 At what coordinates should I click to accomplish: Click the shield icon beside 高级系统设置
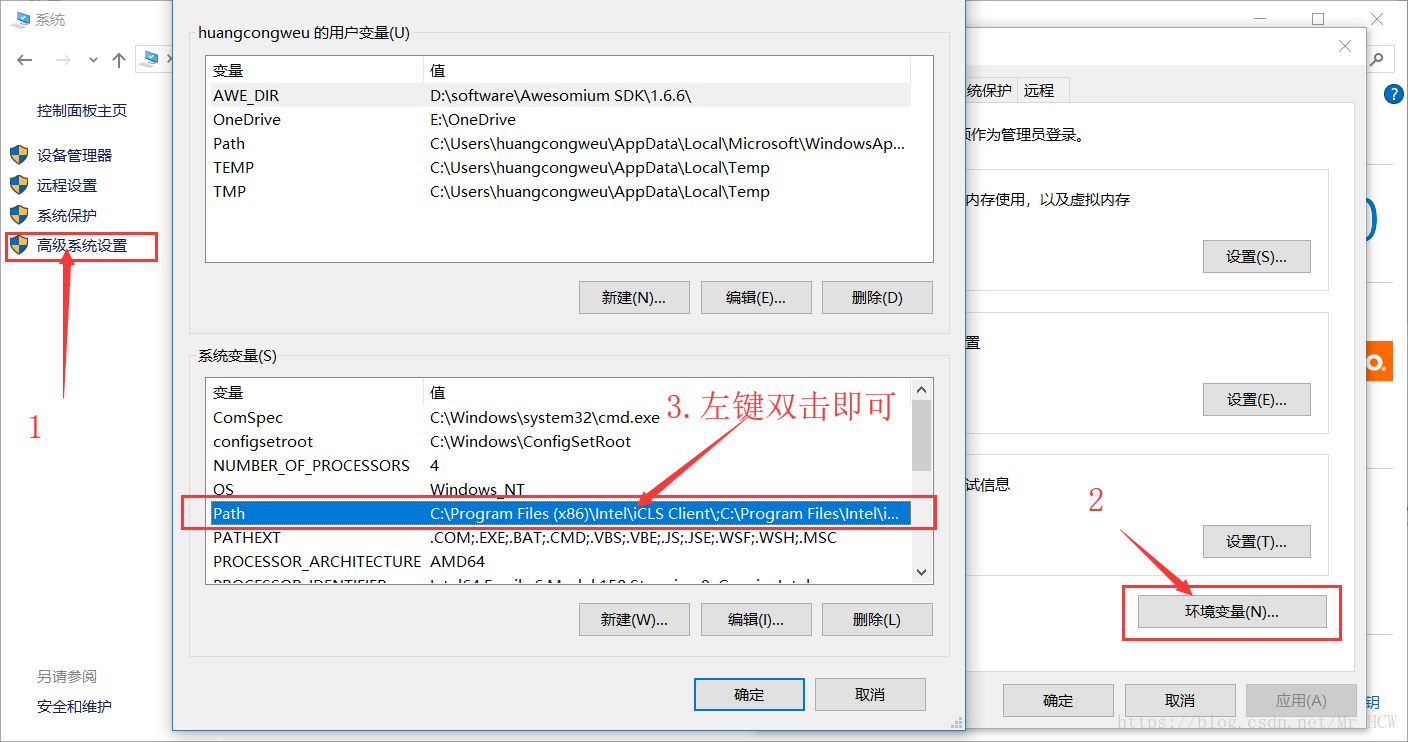pyautogui.click(x=19, y=245)
